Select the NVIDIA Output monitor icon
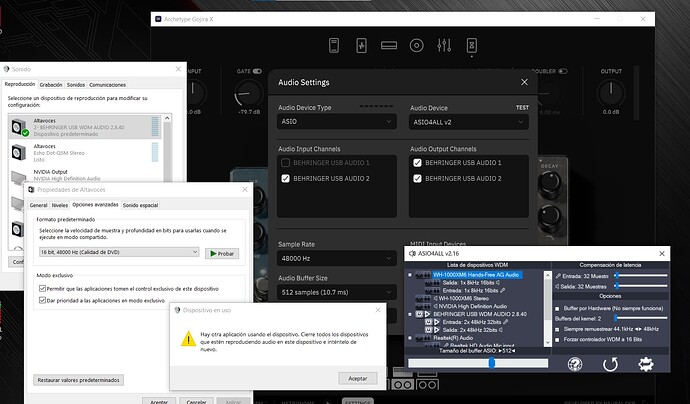The width and height of the screenshot is (690, 404). tap(18, 177)
